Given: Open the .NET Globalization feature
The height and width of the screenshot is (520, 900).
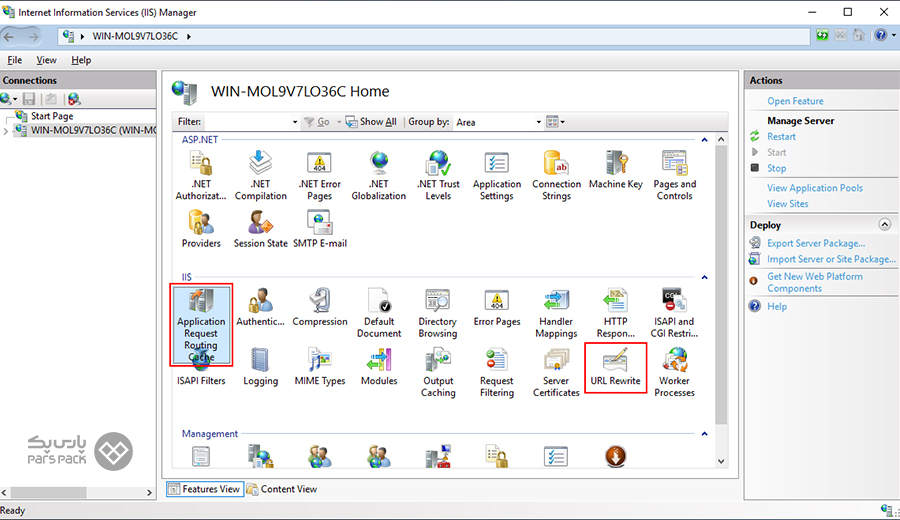Looking at the screenshot, I should (379, 176).
